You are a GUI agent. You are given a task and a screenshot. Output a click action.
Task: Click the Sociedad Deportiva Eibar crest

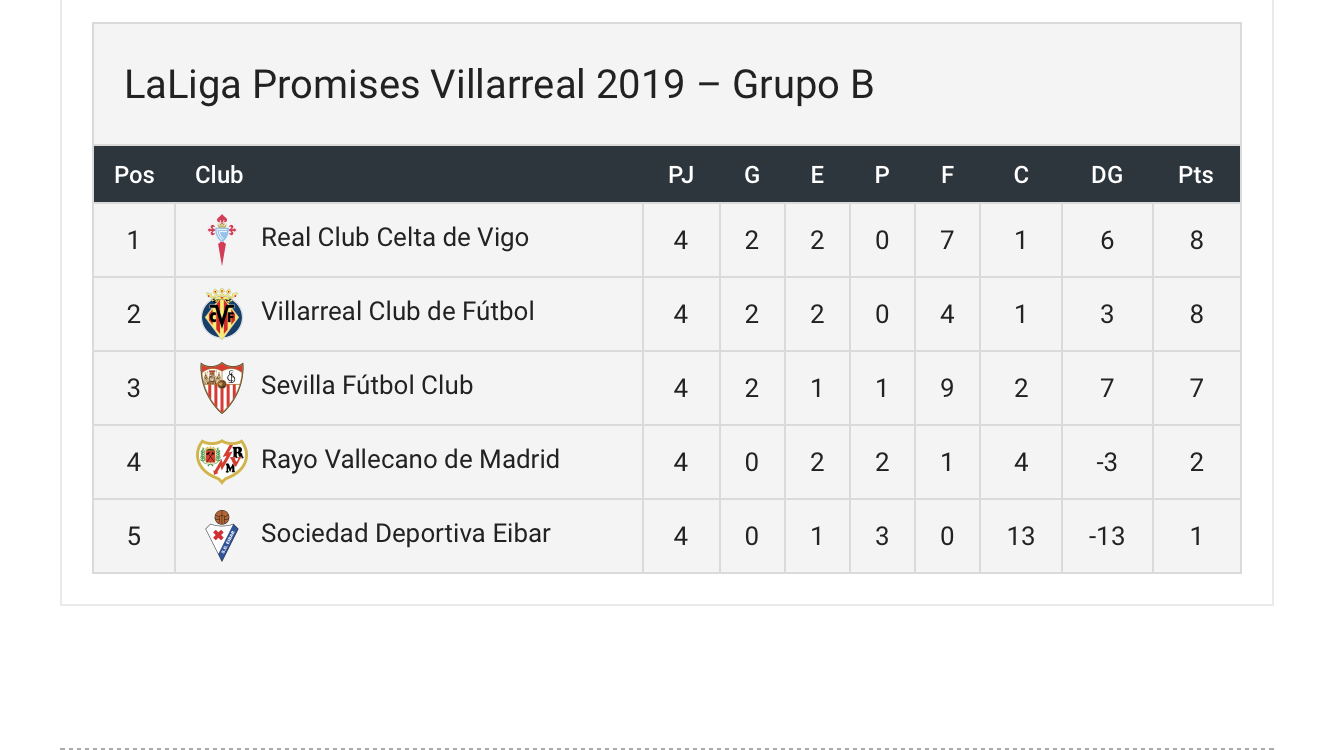(222, 535)
